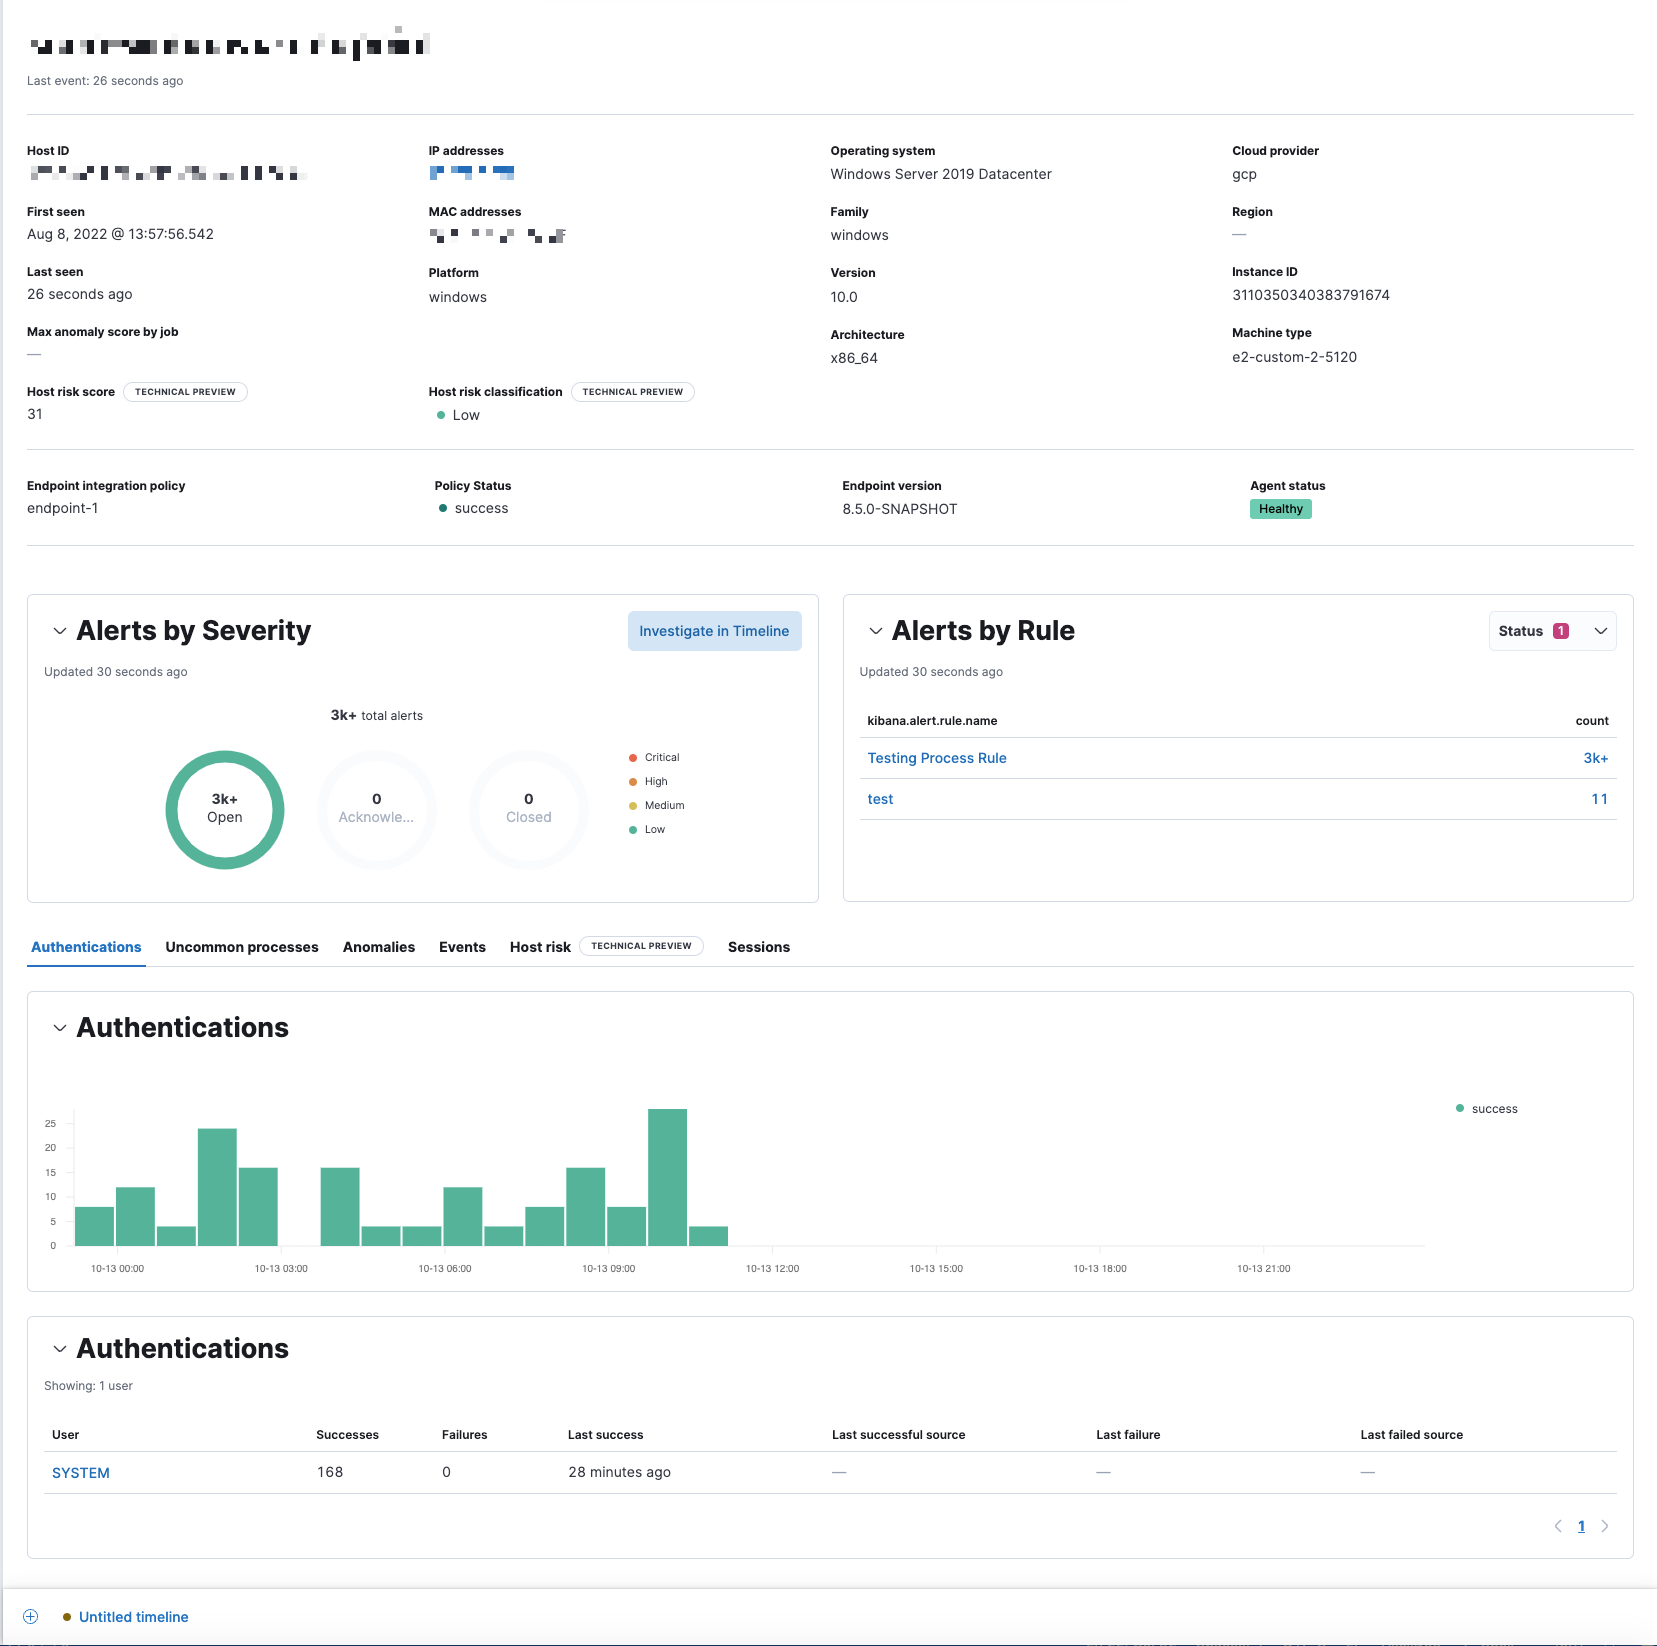Collapse the Alerts by Severity panel

(x=59, y=631)
